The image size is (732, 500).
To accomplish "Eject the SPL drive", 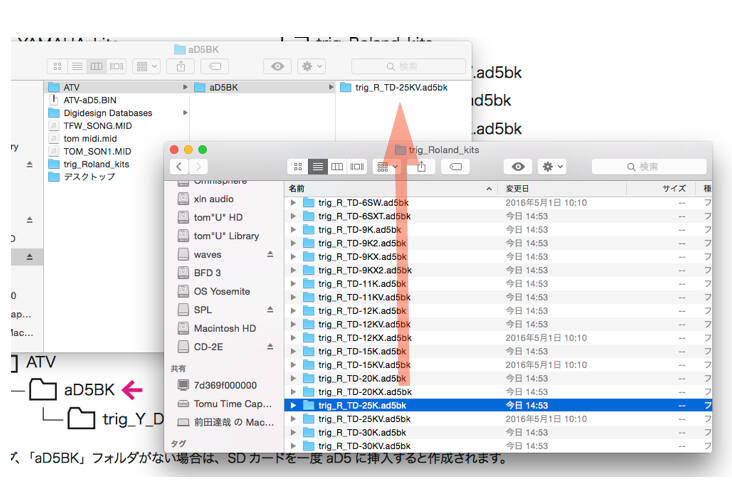I will pos(270,310).
